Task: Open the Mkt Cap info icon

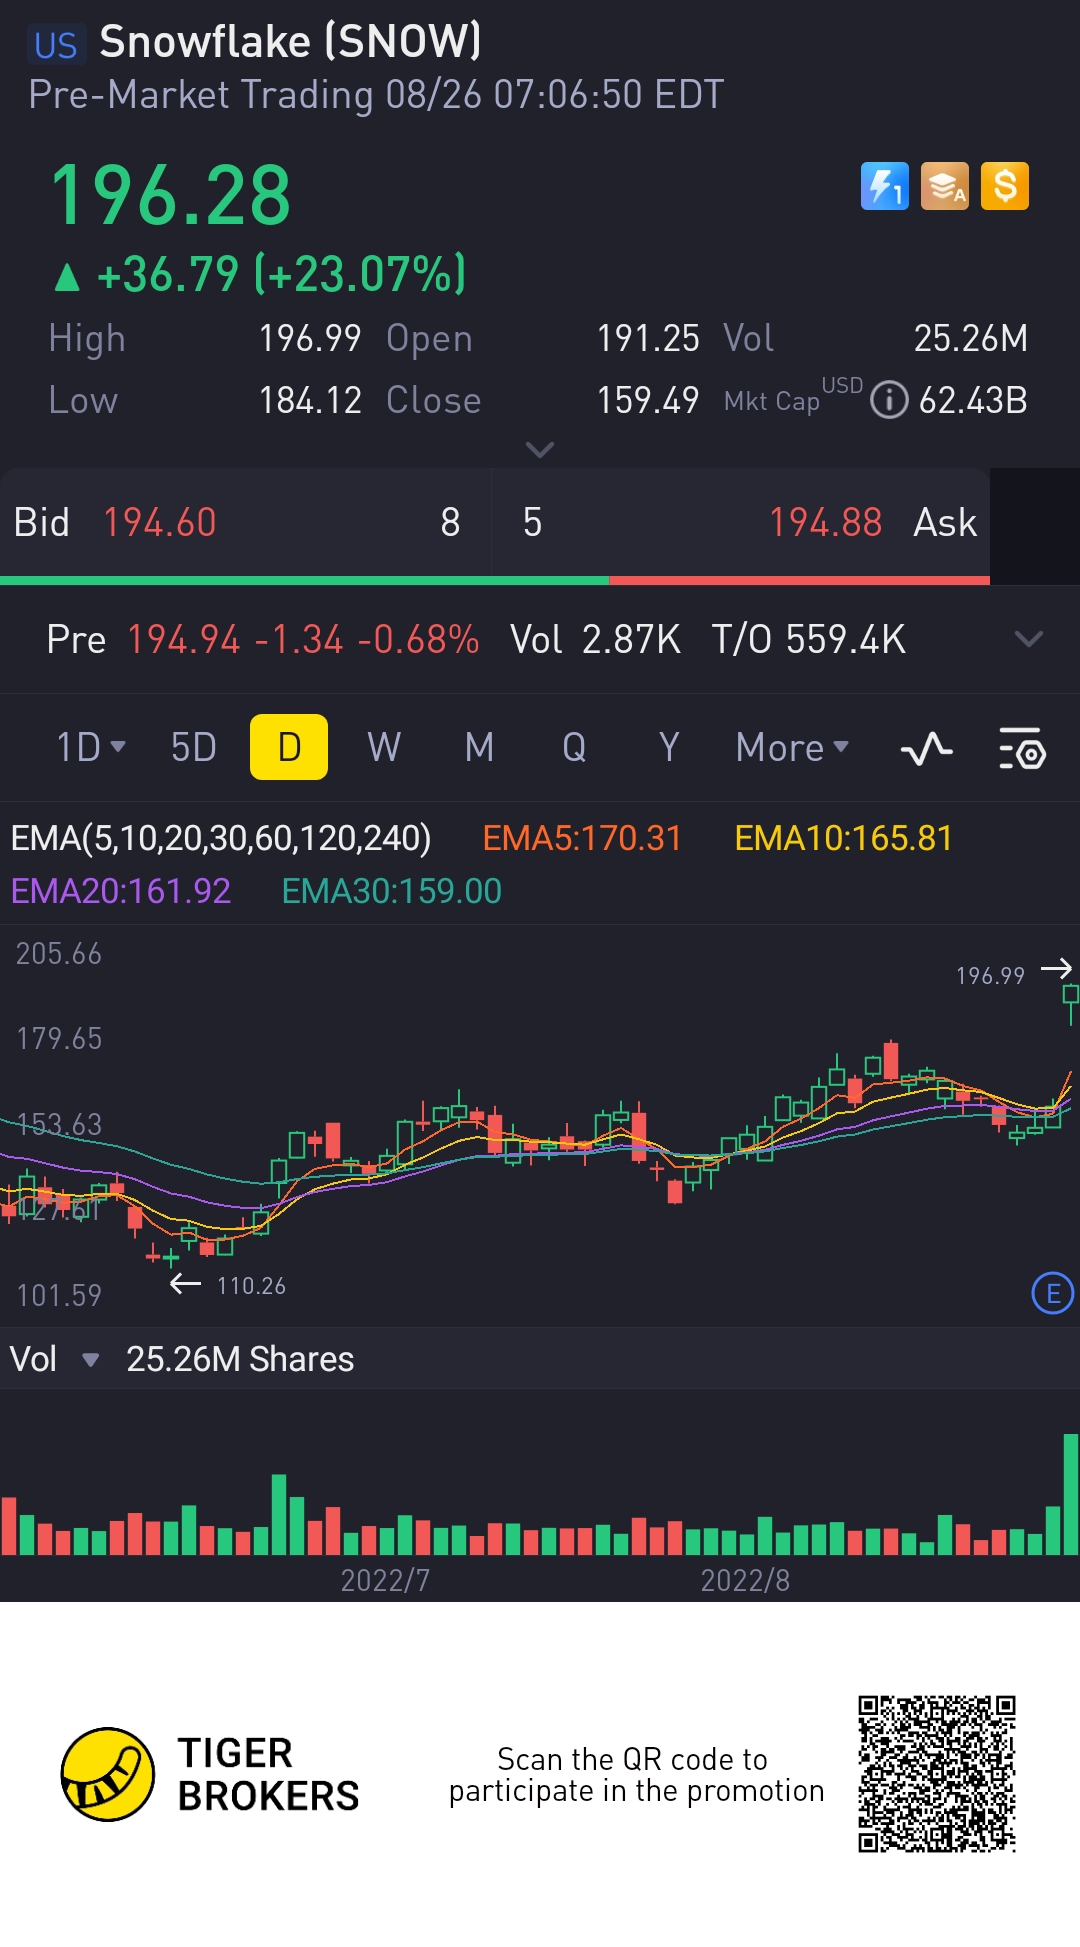Action: click(889, 400)
